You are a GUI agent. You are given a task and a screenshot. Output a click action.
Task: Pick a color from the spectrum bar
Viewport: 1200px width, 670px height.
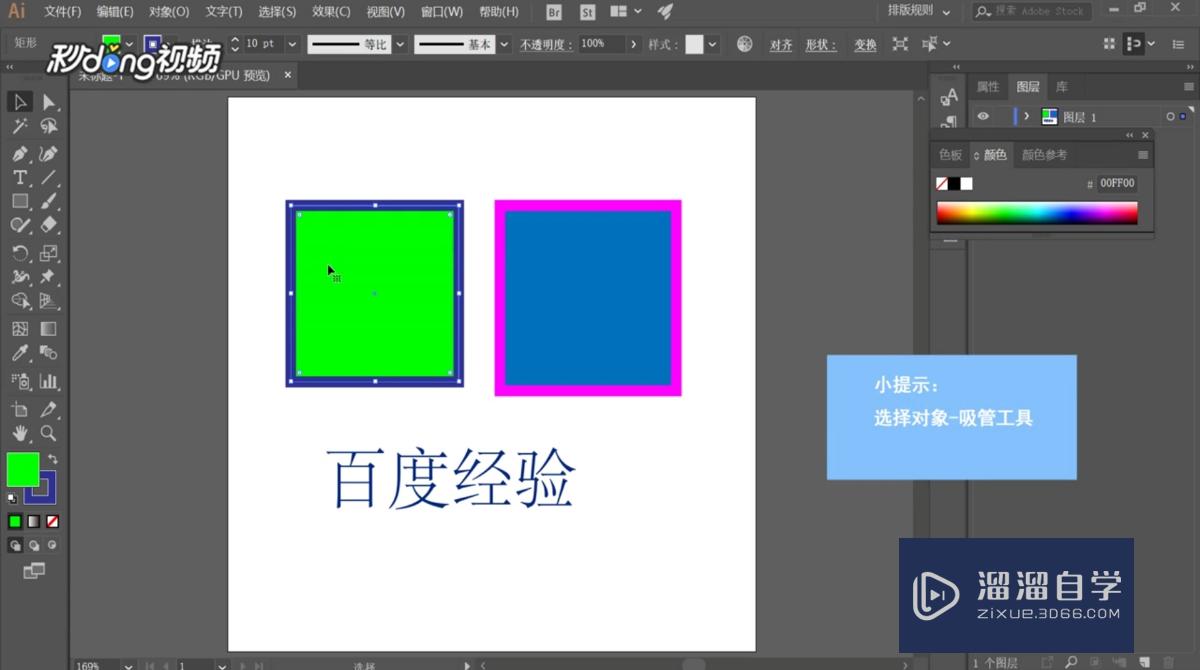[x=1038, y=212]
